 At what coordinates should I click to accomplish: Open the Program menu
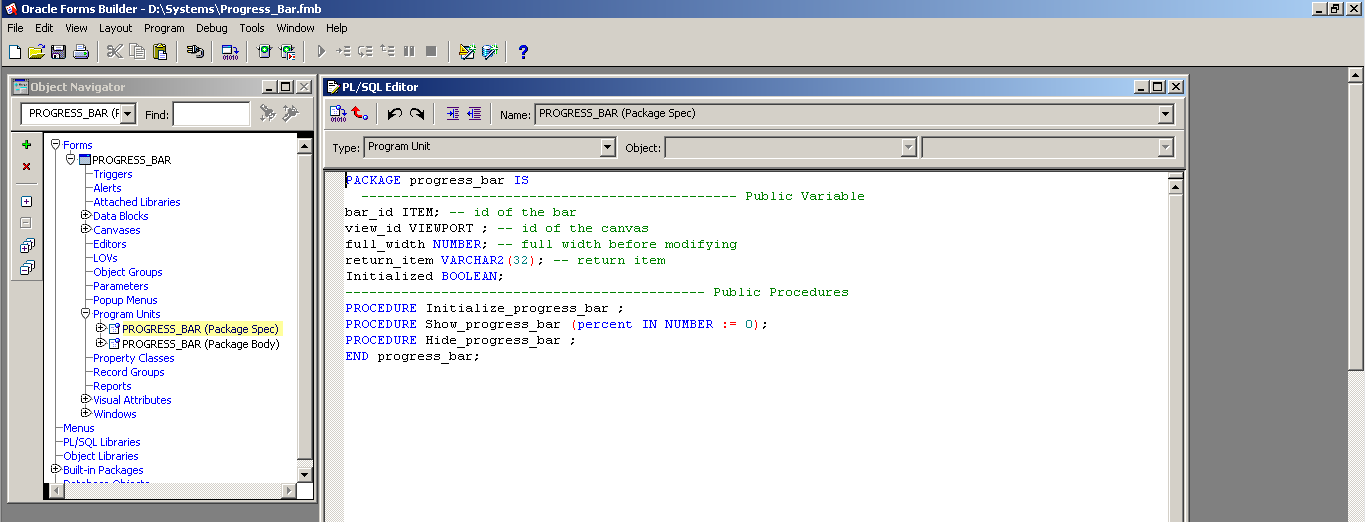(x=164, y=28)
